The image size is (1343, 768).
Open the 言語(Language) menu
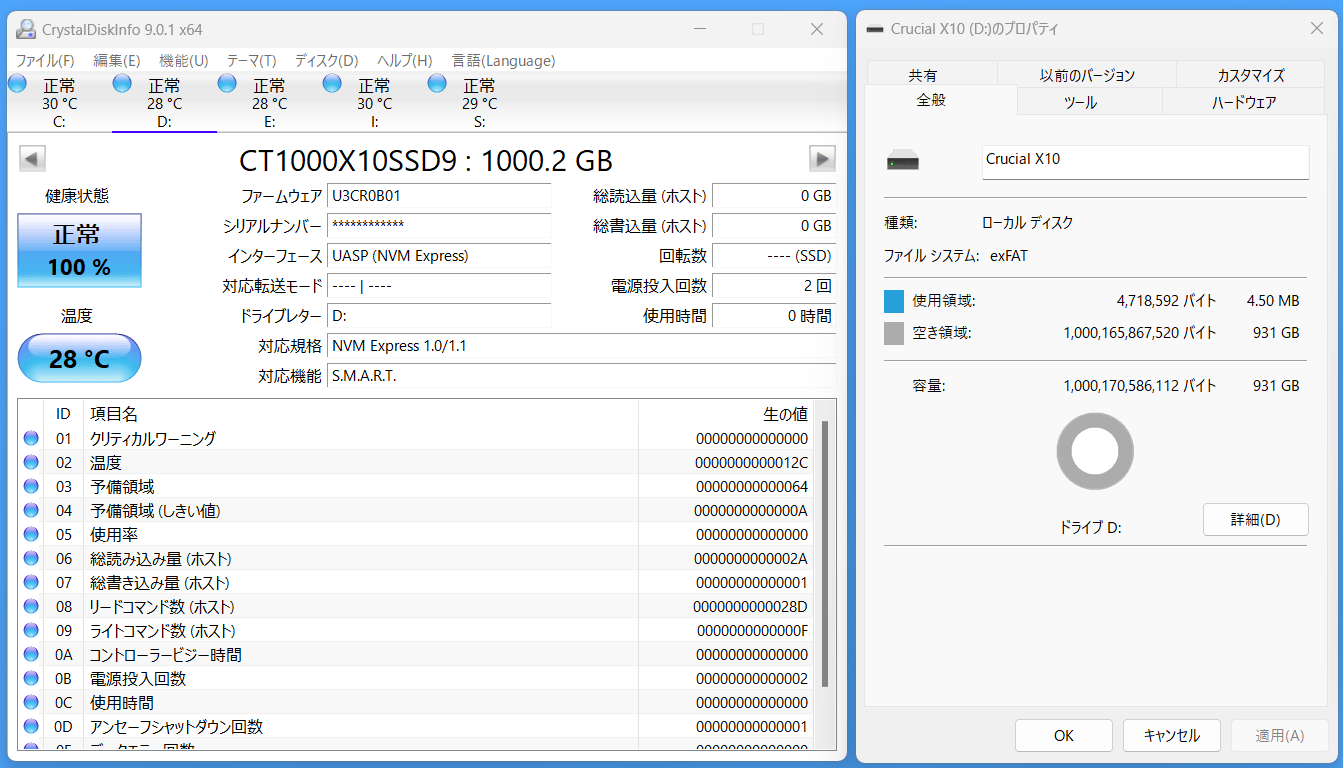pos(504,61)
